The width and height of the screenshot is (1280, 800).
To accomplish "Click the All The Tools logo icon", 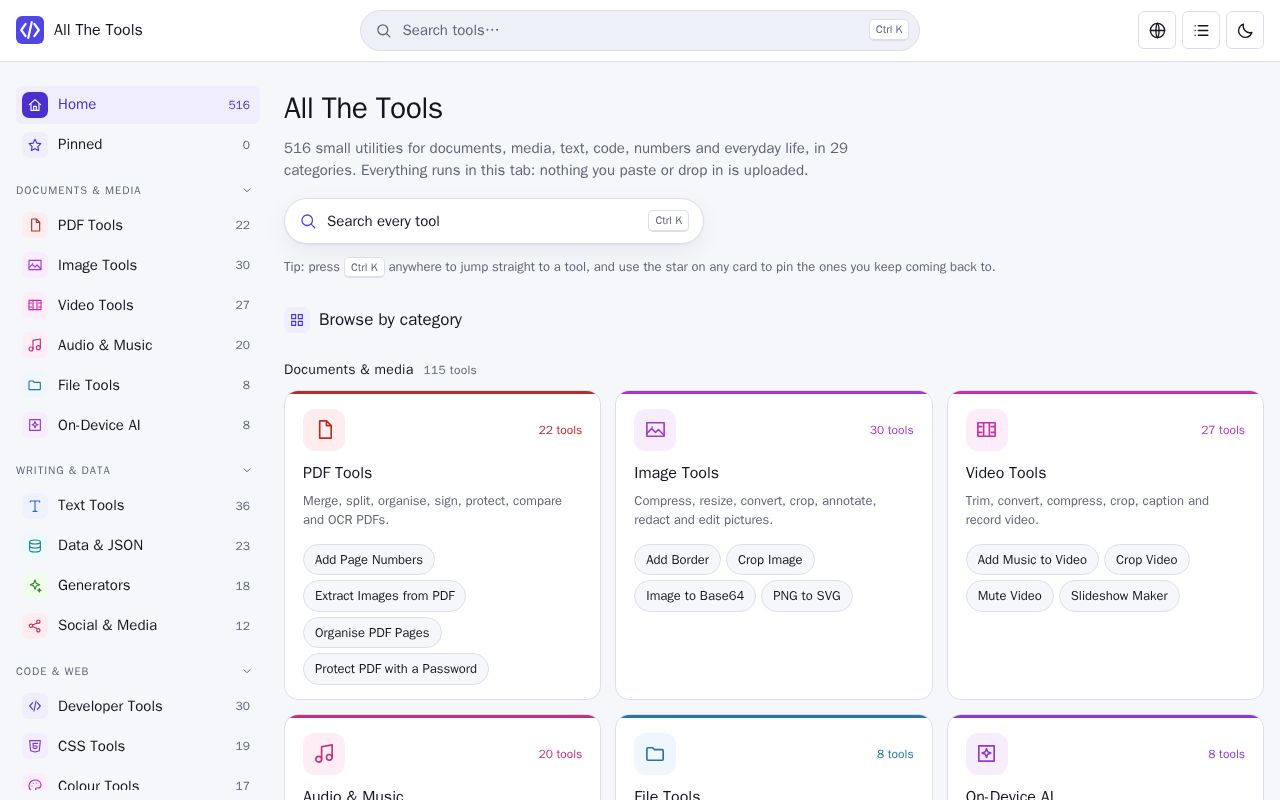I will [x=30, y=30].
